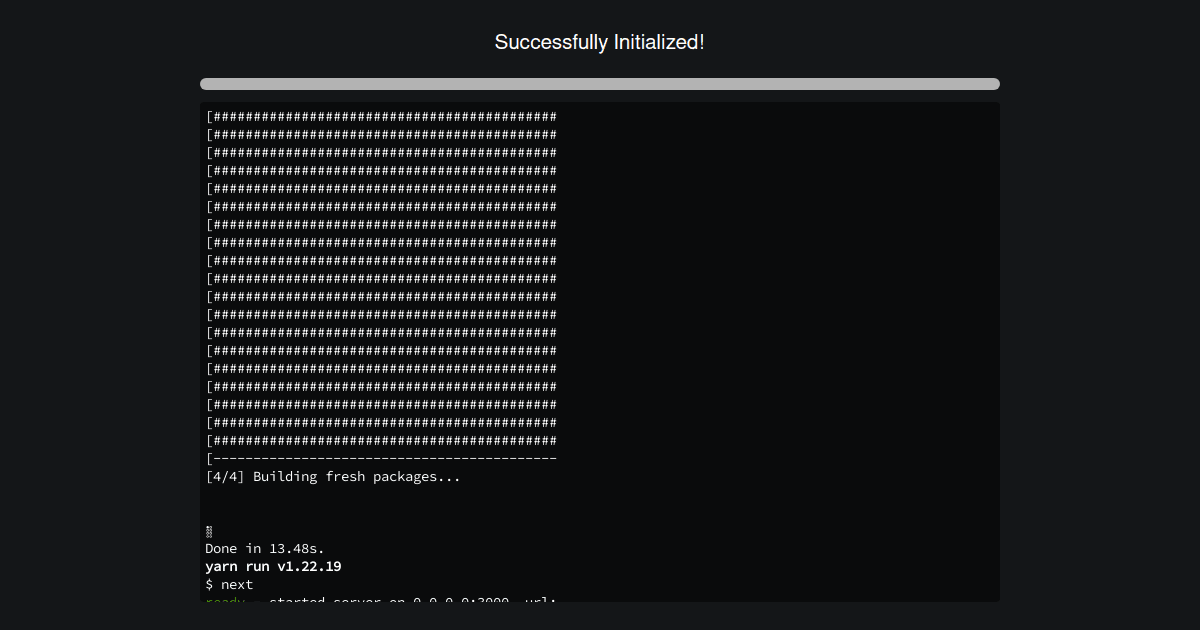Click inside the terminal log panel

600,350
